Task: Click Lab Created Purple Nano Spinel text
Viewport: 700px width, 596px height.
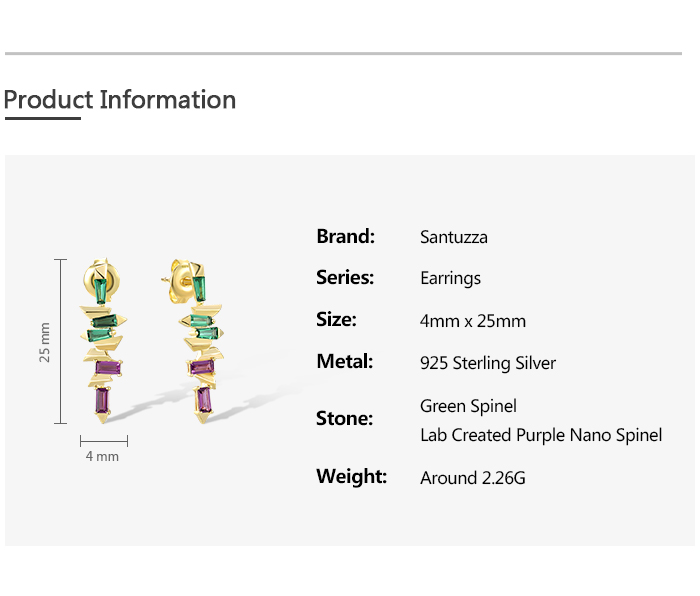Action: tap(541, 435)
